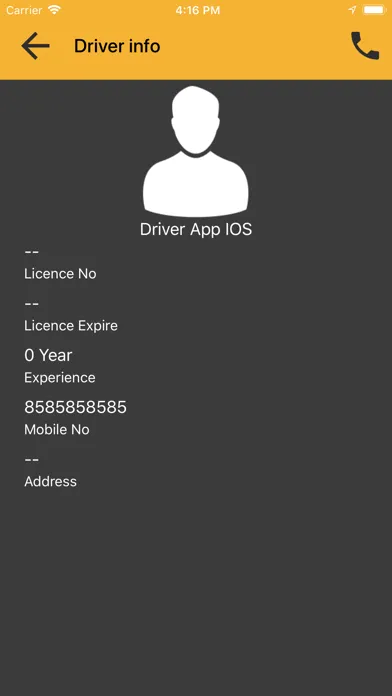Screen dimensions: 392x696
Task: Tap the 0 Year experience value
Action: coord(48,355)
